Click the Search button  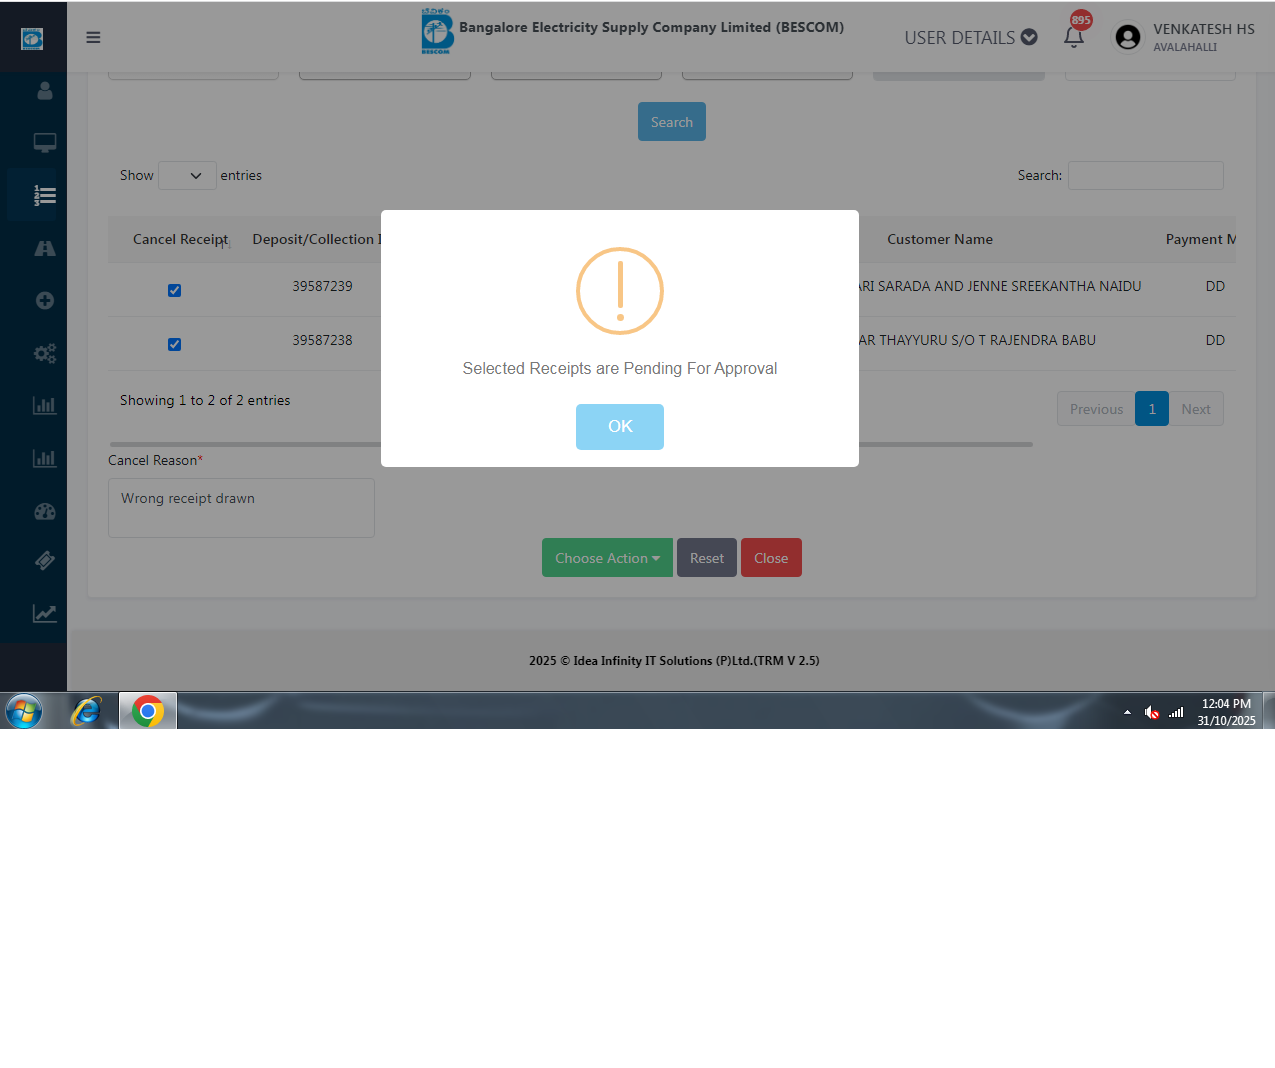[672, 122]
